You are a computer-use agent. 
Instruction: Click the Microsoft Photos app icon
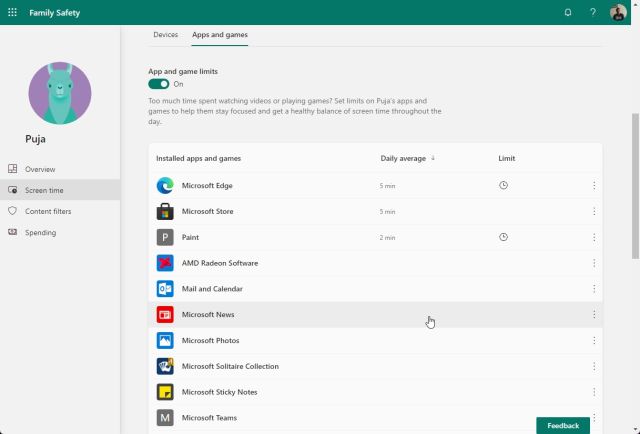coord(165,340)
